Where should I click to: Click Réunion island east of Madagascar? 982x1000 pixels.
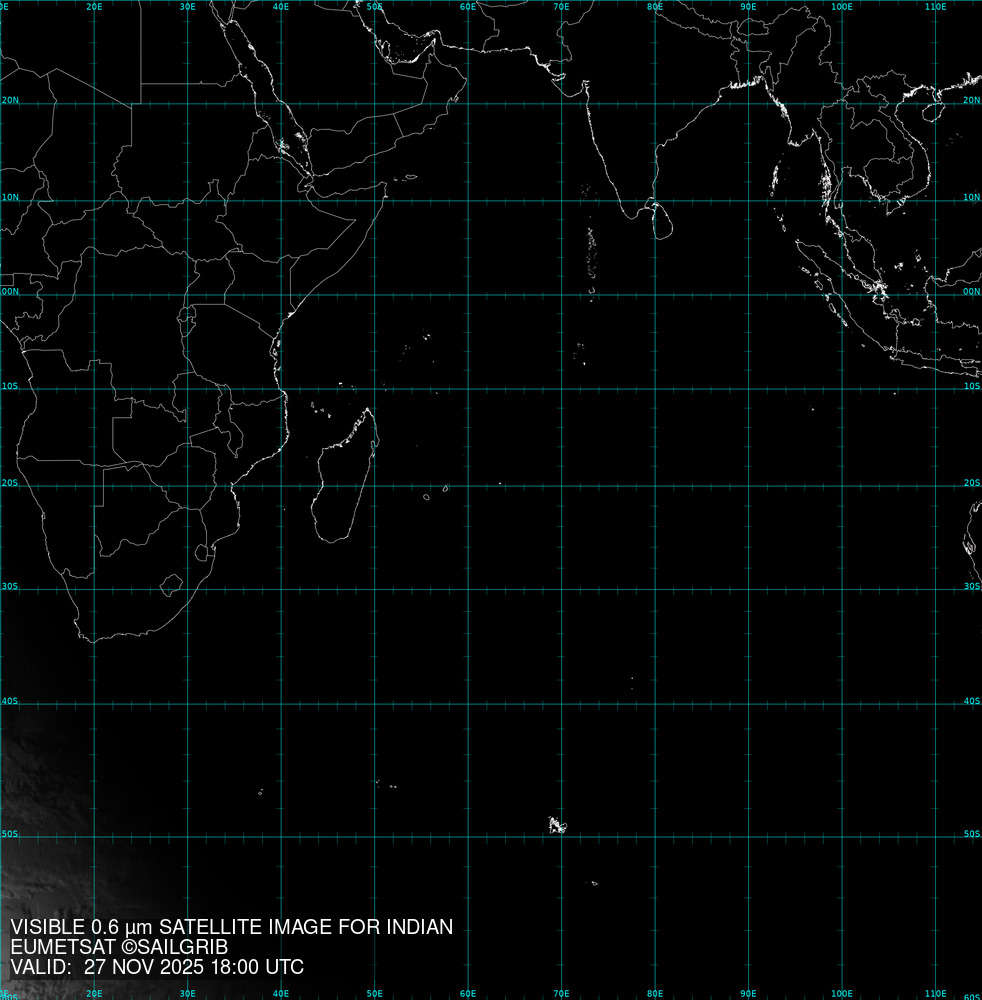click(x=427, y=497)
